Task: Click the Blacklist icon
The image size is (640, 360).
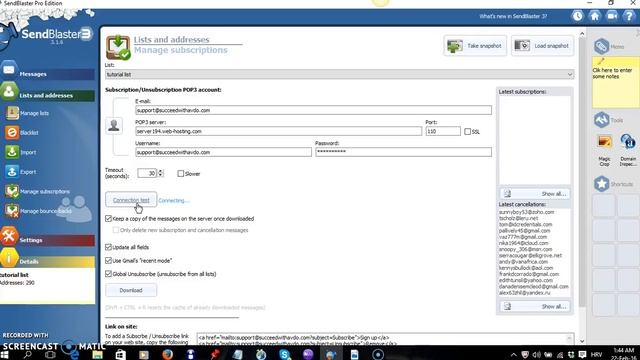Action: coord(12,132)
